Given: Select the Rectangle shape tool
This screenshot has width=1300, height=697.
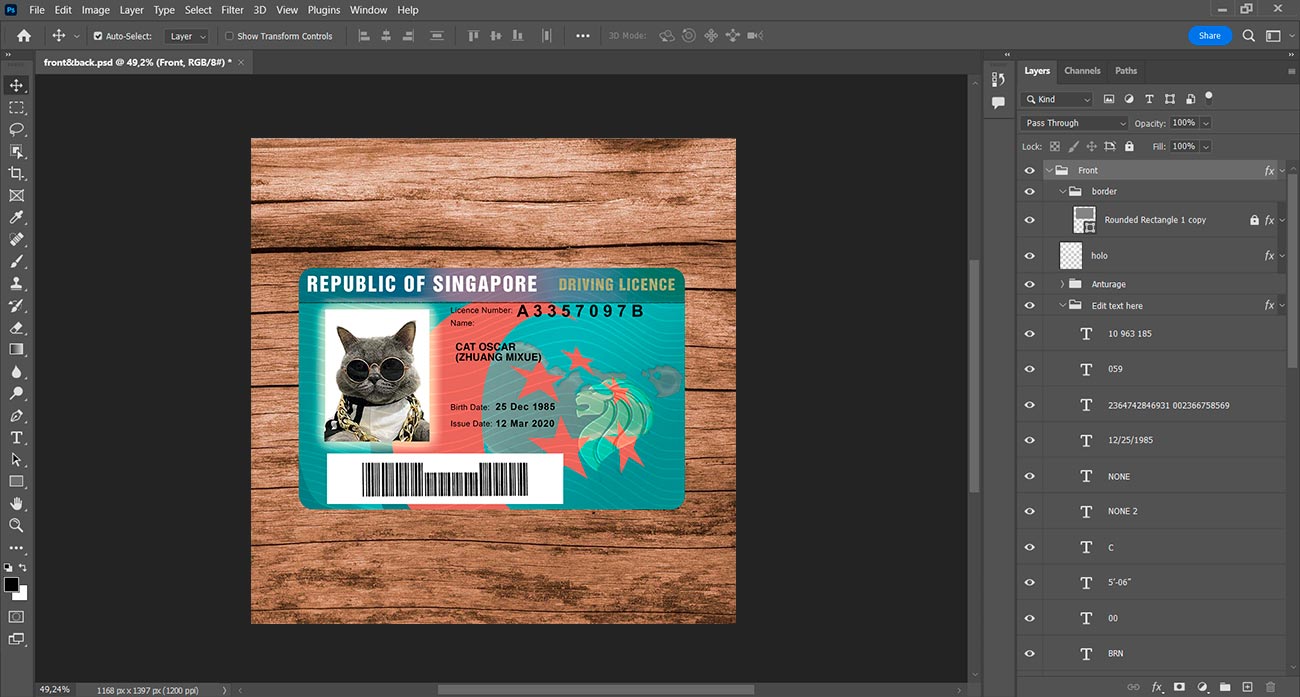Looking at the screenshot, I should coord(16,481).
